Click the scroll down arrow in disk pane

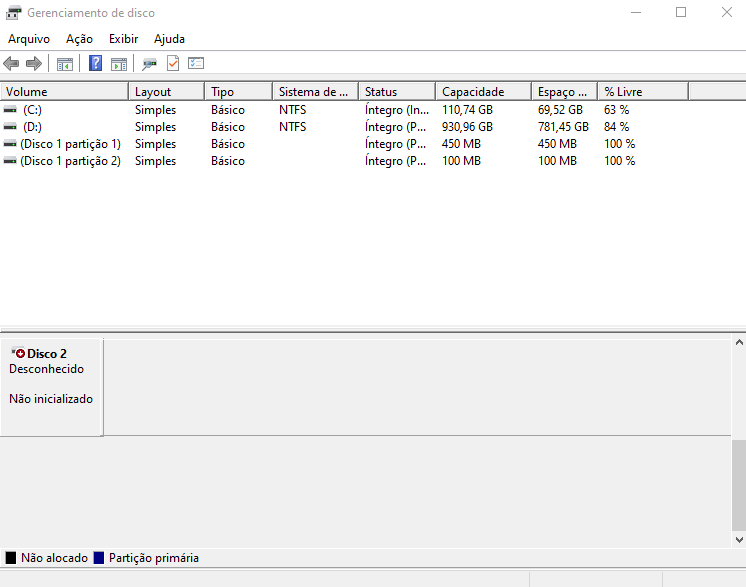pyautogui.click(x=739, y=539)
